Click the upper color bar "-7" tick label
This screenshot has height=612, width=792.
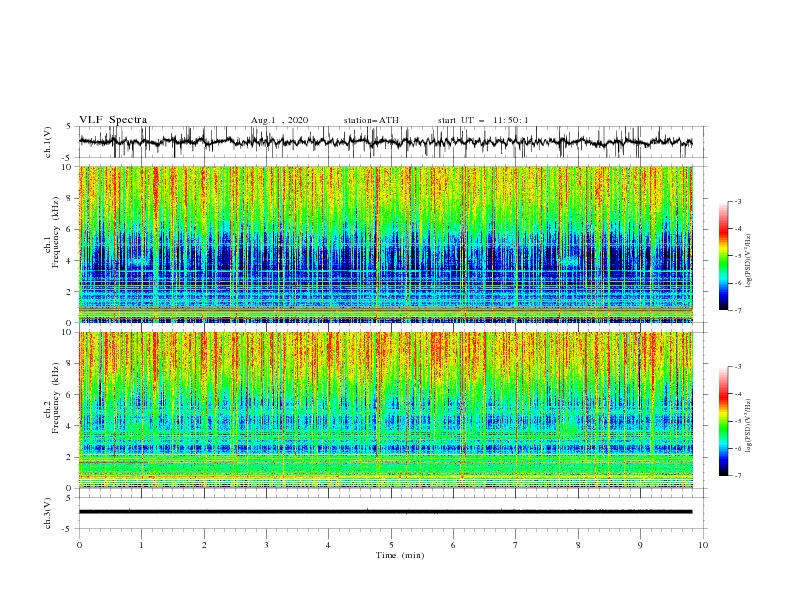[x=738, y=310]
